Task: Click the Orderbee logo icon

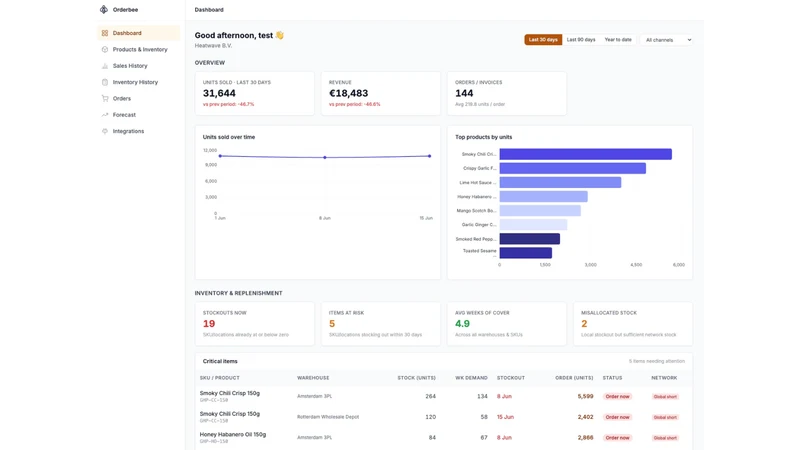Action: 104,9
